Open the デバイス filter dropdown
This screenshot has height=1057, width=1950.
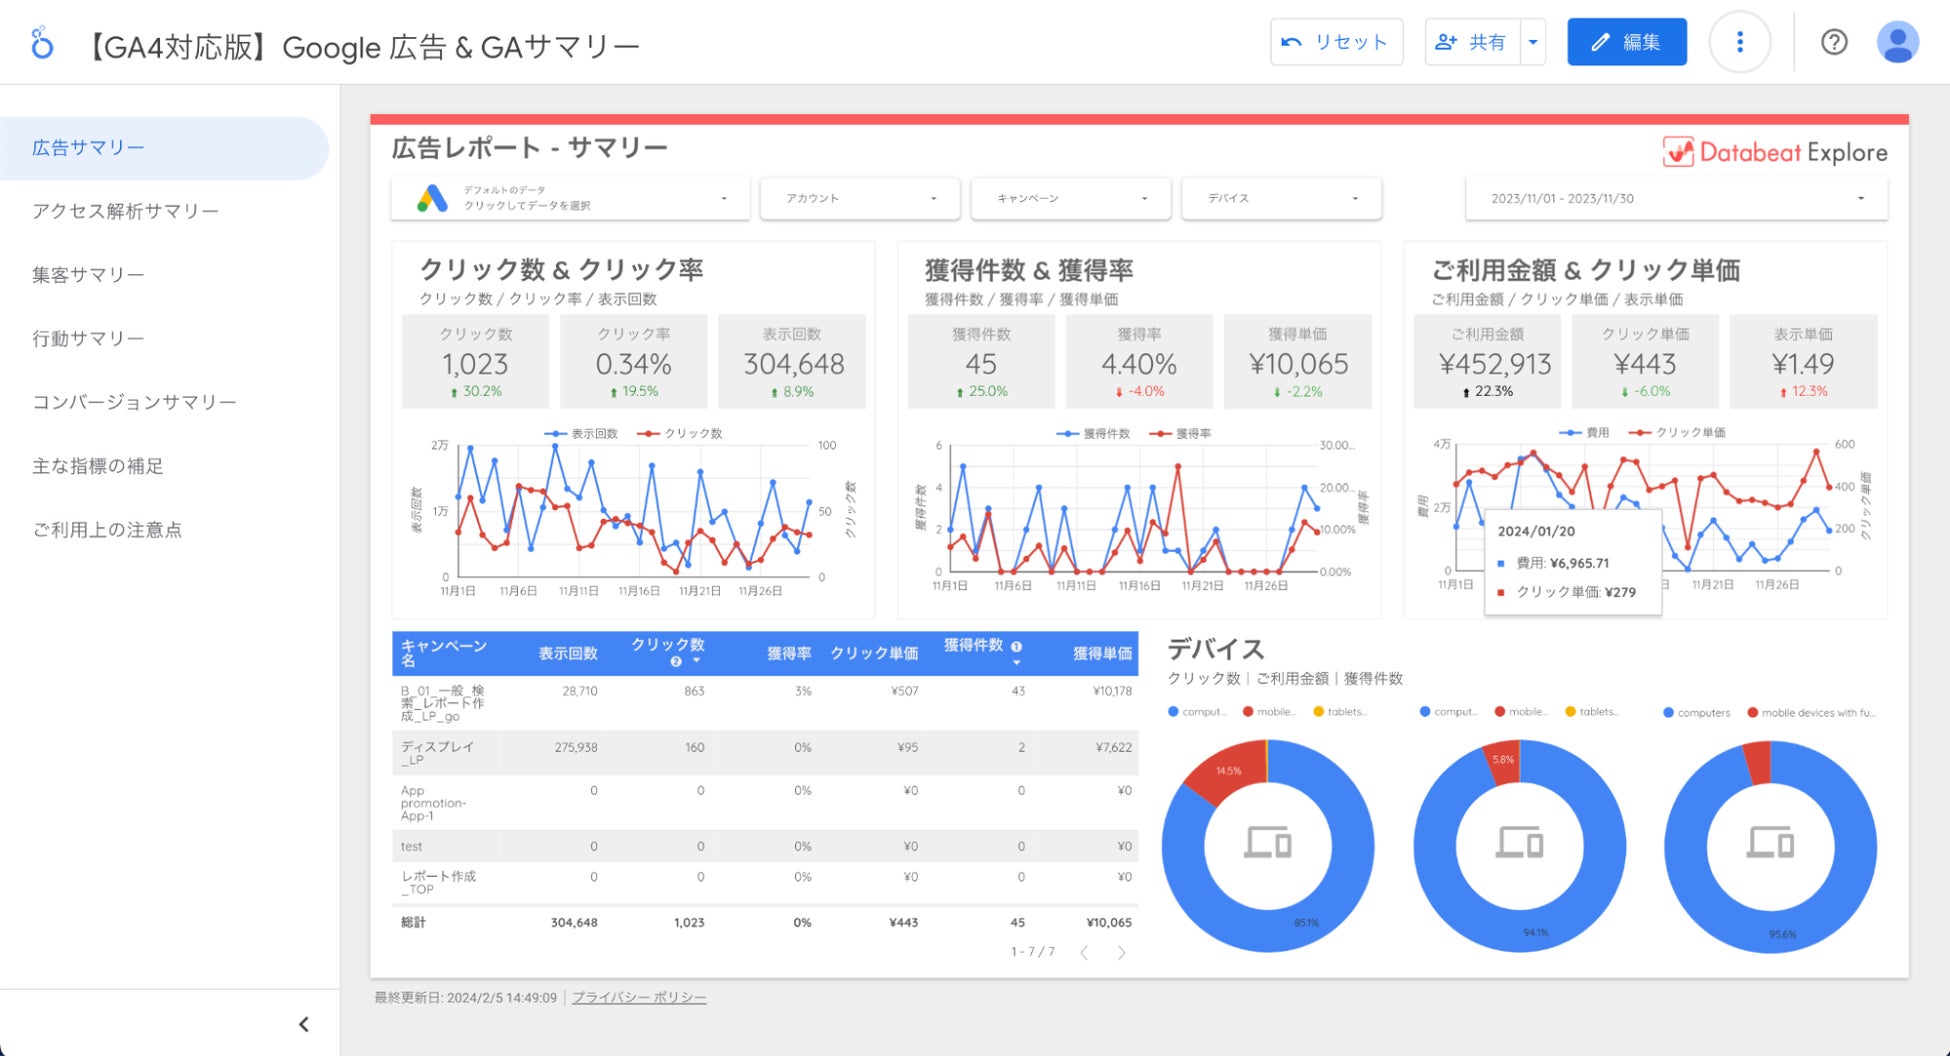(1281, 198)
